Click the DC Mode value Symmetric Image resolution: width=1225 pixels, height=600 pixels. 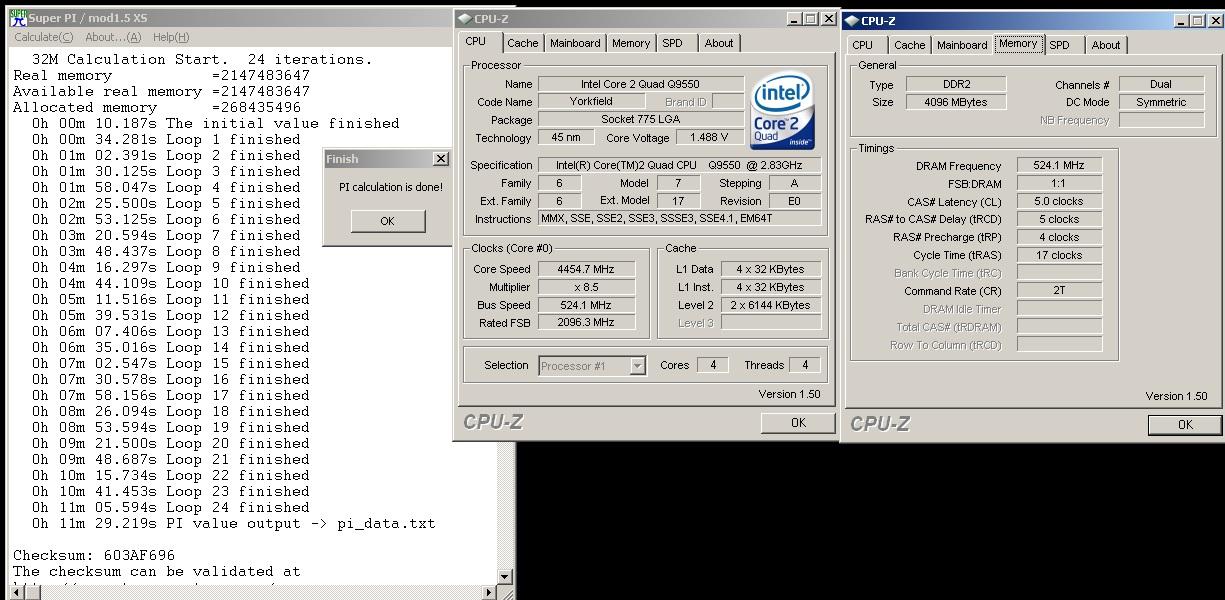pos(1161,103)
